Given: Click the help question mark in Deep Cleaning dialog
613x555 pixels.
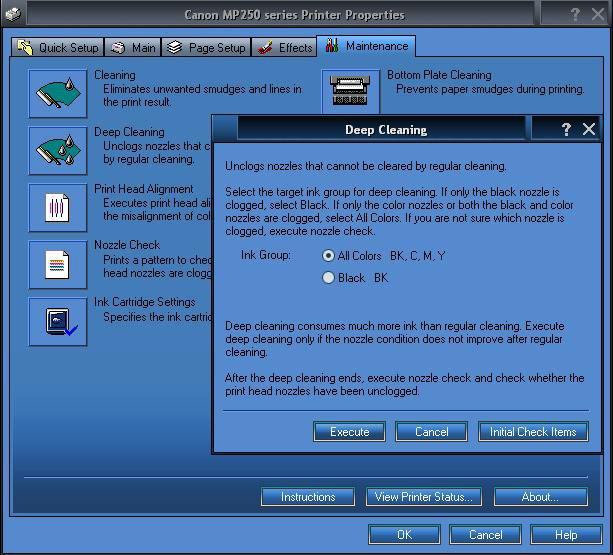Looking at the screenshot, I should point(566,129).
